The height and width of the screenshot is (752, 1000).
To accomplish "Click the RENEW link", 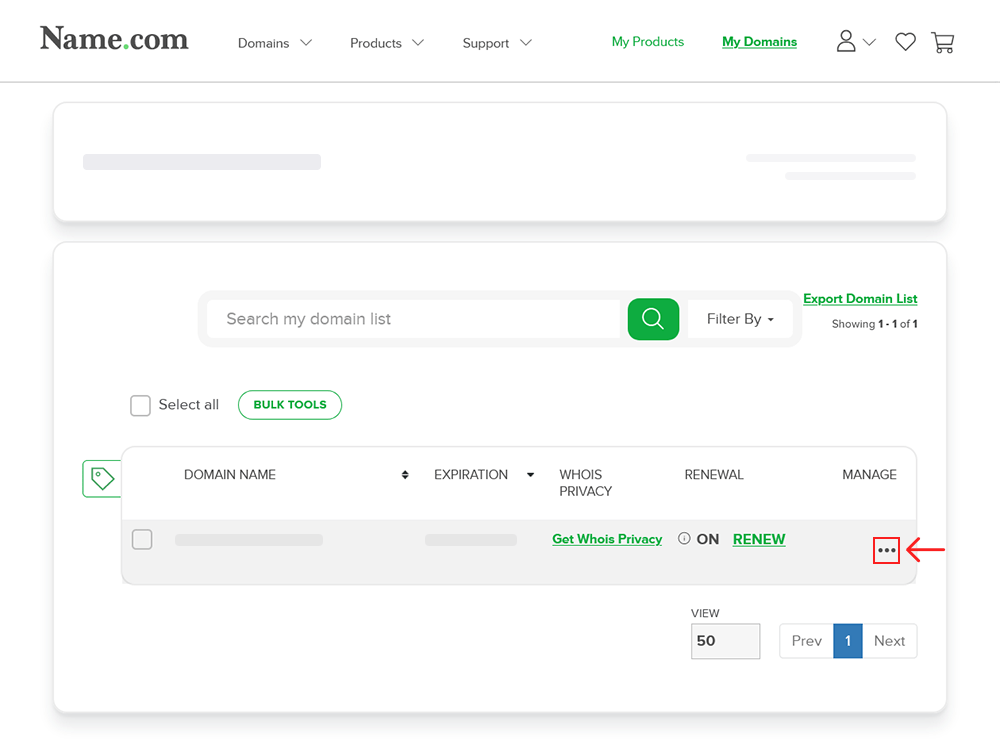I will coord(759,539).
